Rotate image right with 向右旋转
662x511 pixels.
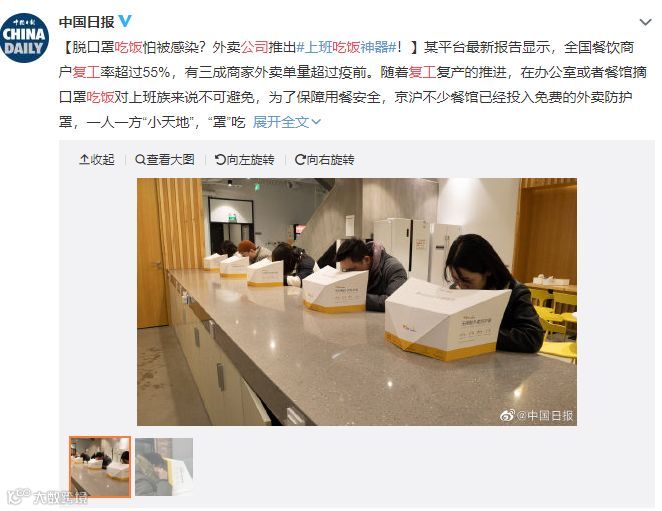click(324, 160)
